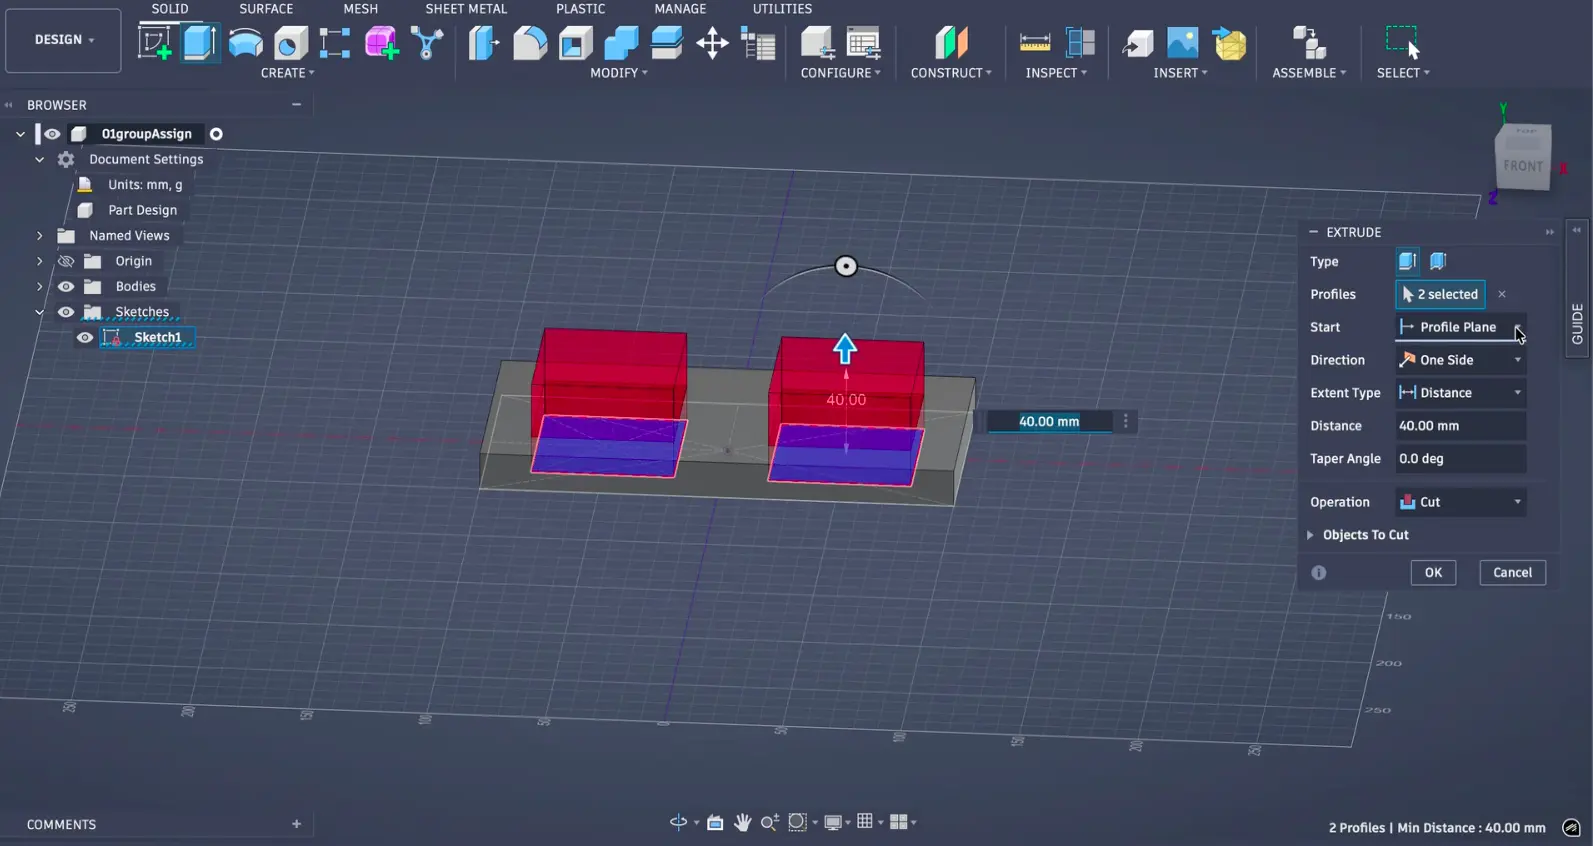Viewport: 1593px width, 846px height.
Task: Collapse the Document Settings node
Action: 40,160
